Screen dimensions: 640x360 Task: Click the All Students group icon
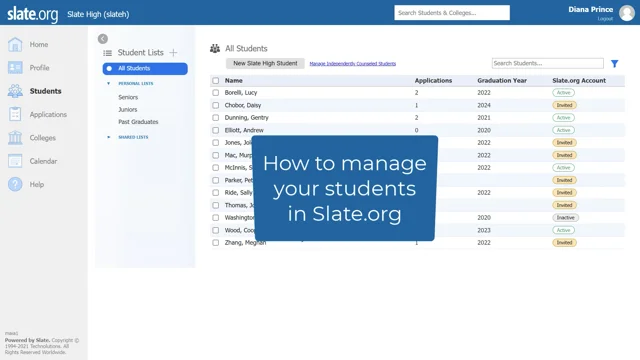[215, 49]
